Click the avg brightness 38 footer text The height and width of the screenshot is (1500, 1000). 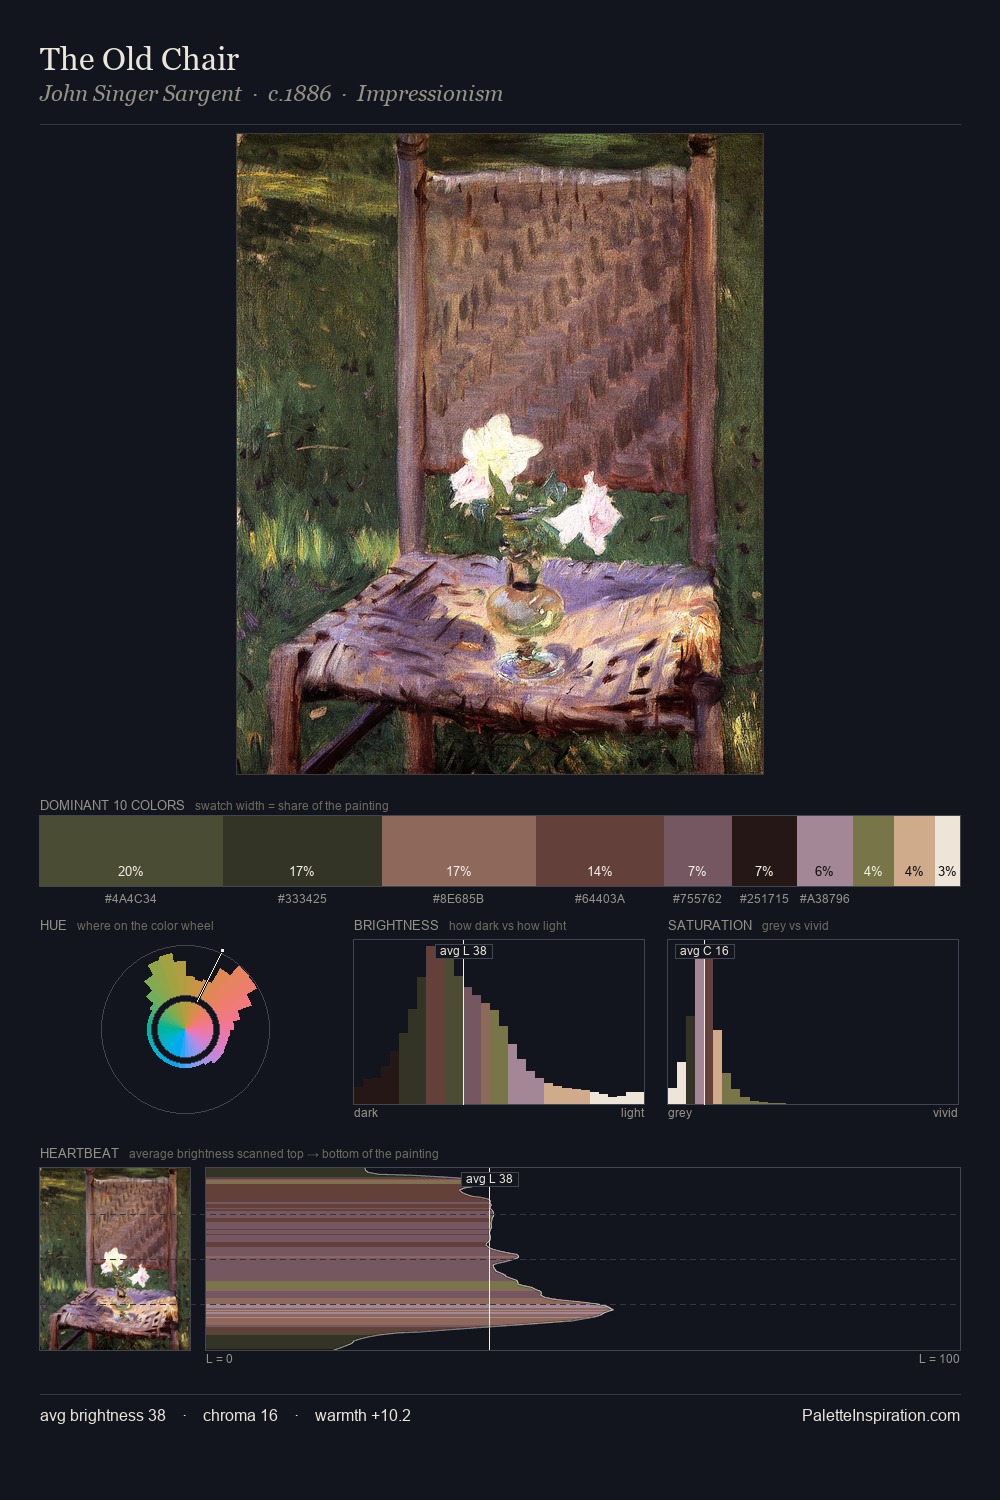pos(103,1415)
